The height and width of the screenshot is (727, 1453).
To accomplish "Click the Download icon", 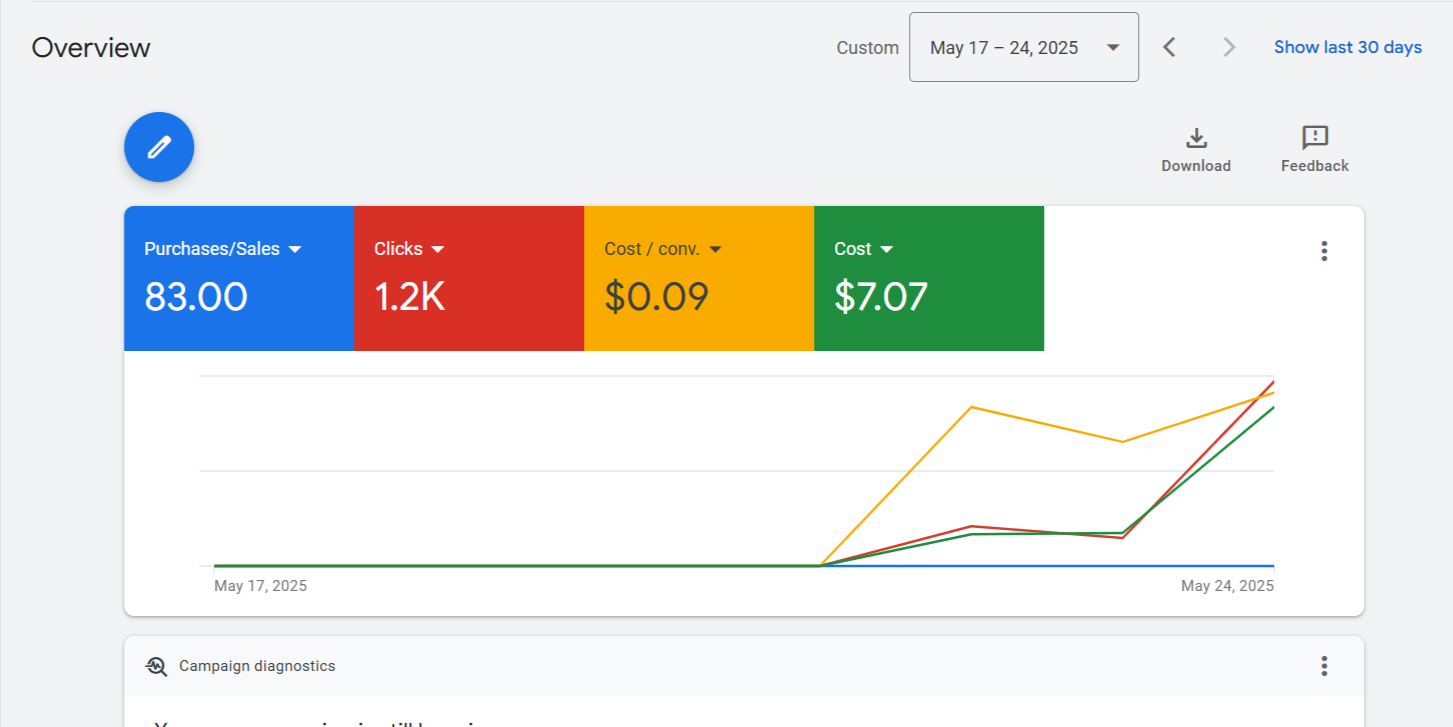I will [1196, 138].
